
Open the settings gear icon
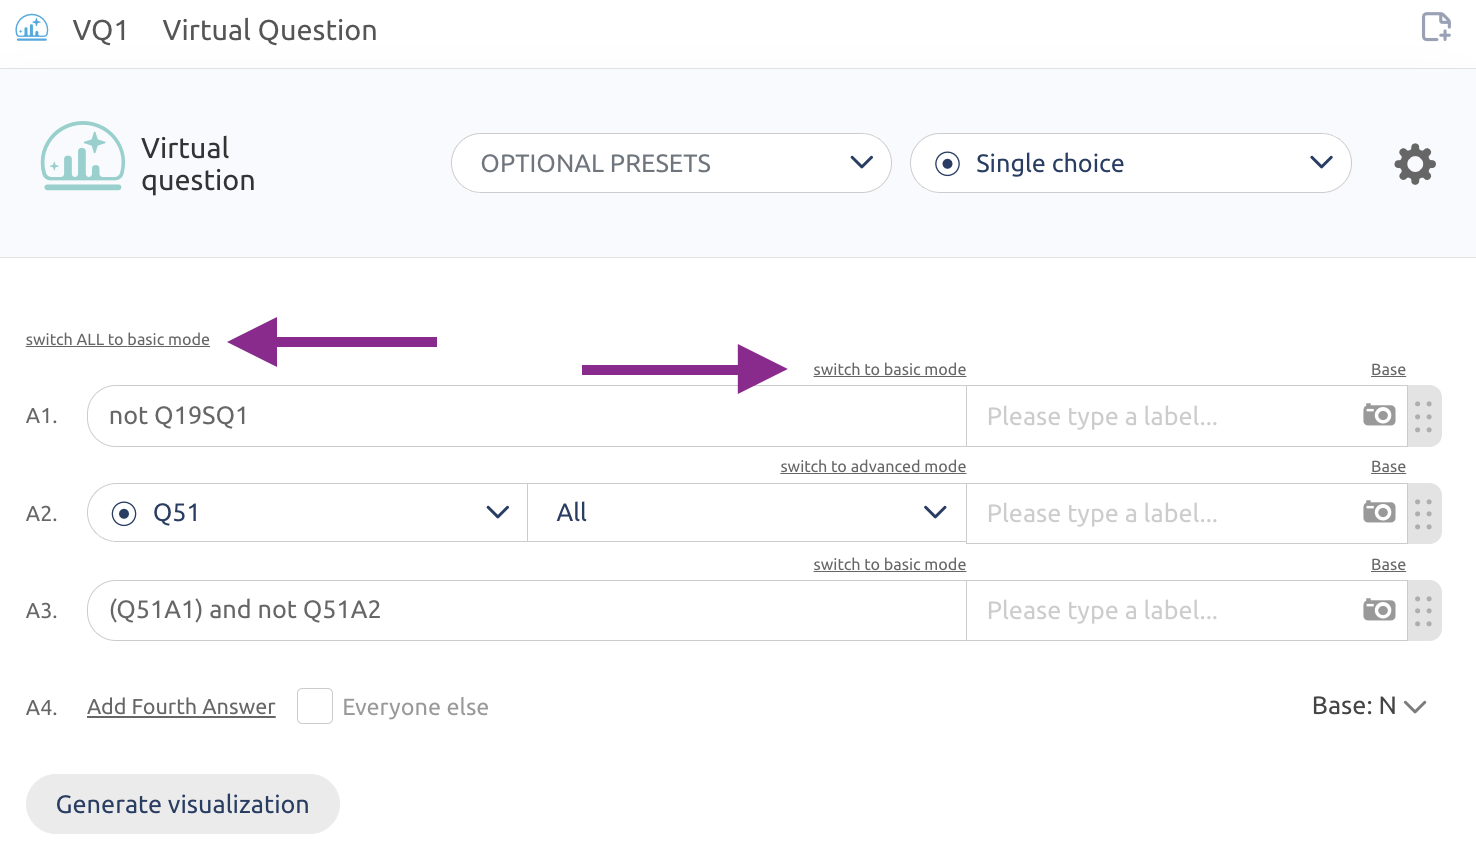click(x=1415, y=164)
